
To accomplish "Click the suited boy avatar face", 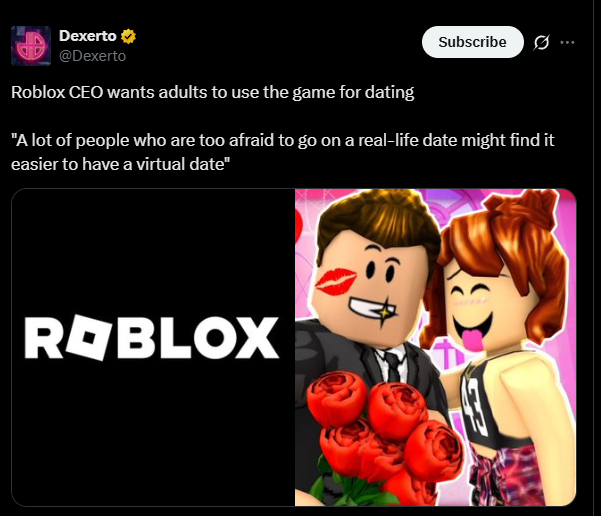I will click(366, 289).
